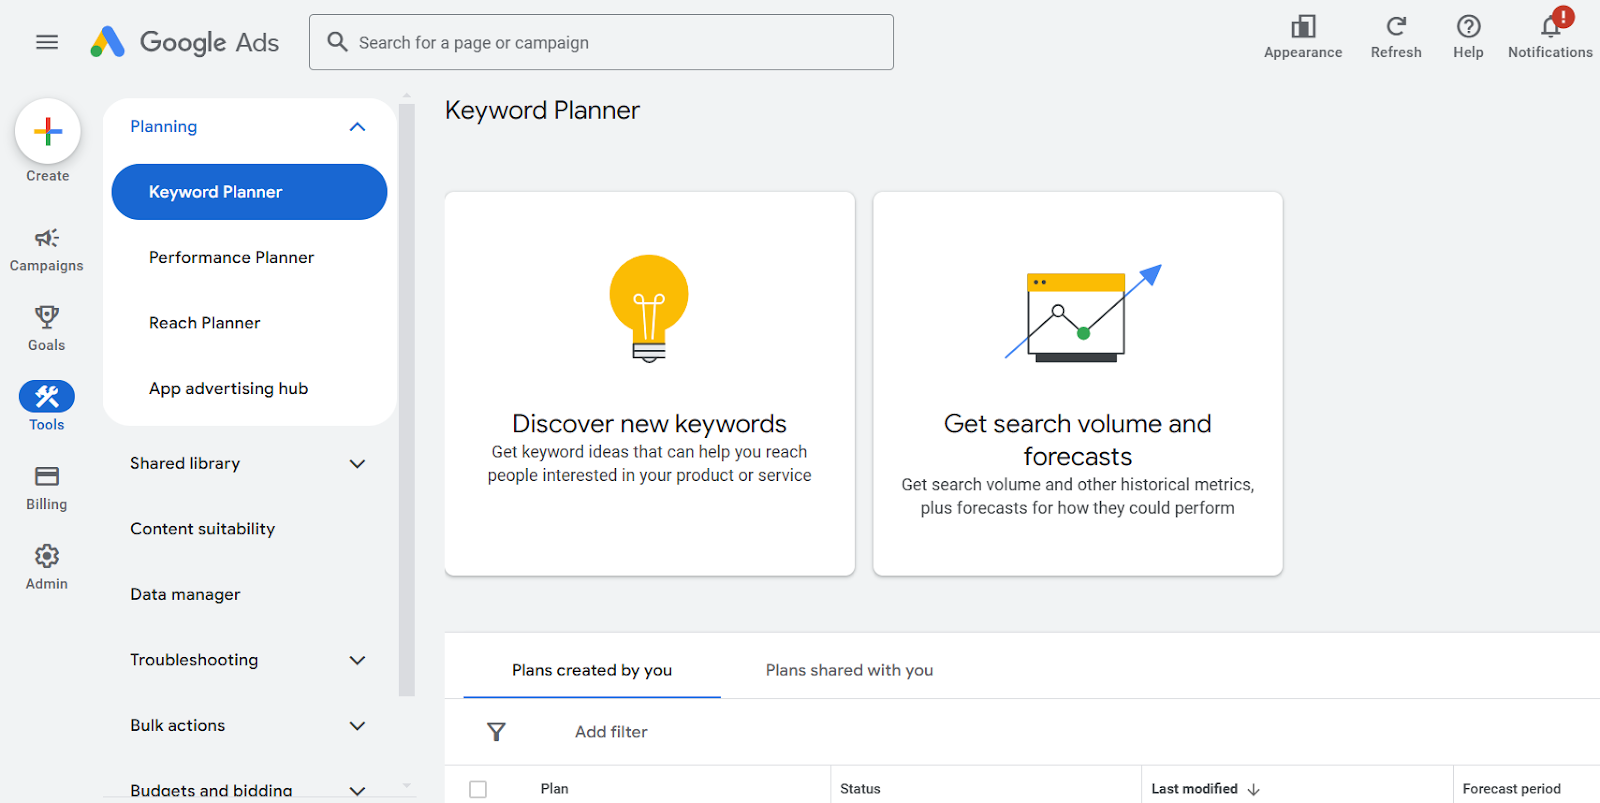Focus the search for page or campaign field
Image resolution: width=1600 pixels, height=803 pixels.
[601, 42]
